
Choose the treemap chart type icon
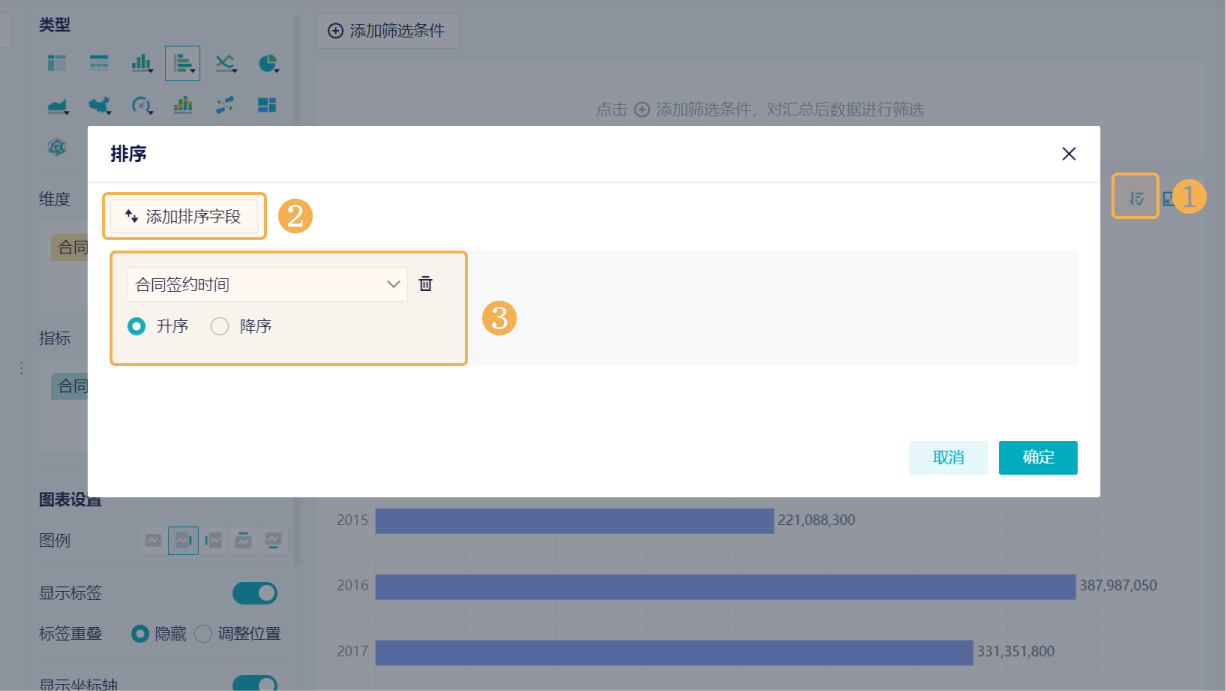coord(267,105)
